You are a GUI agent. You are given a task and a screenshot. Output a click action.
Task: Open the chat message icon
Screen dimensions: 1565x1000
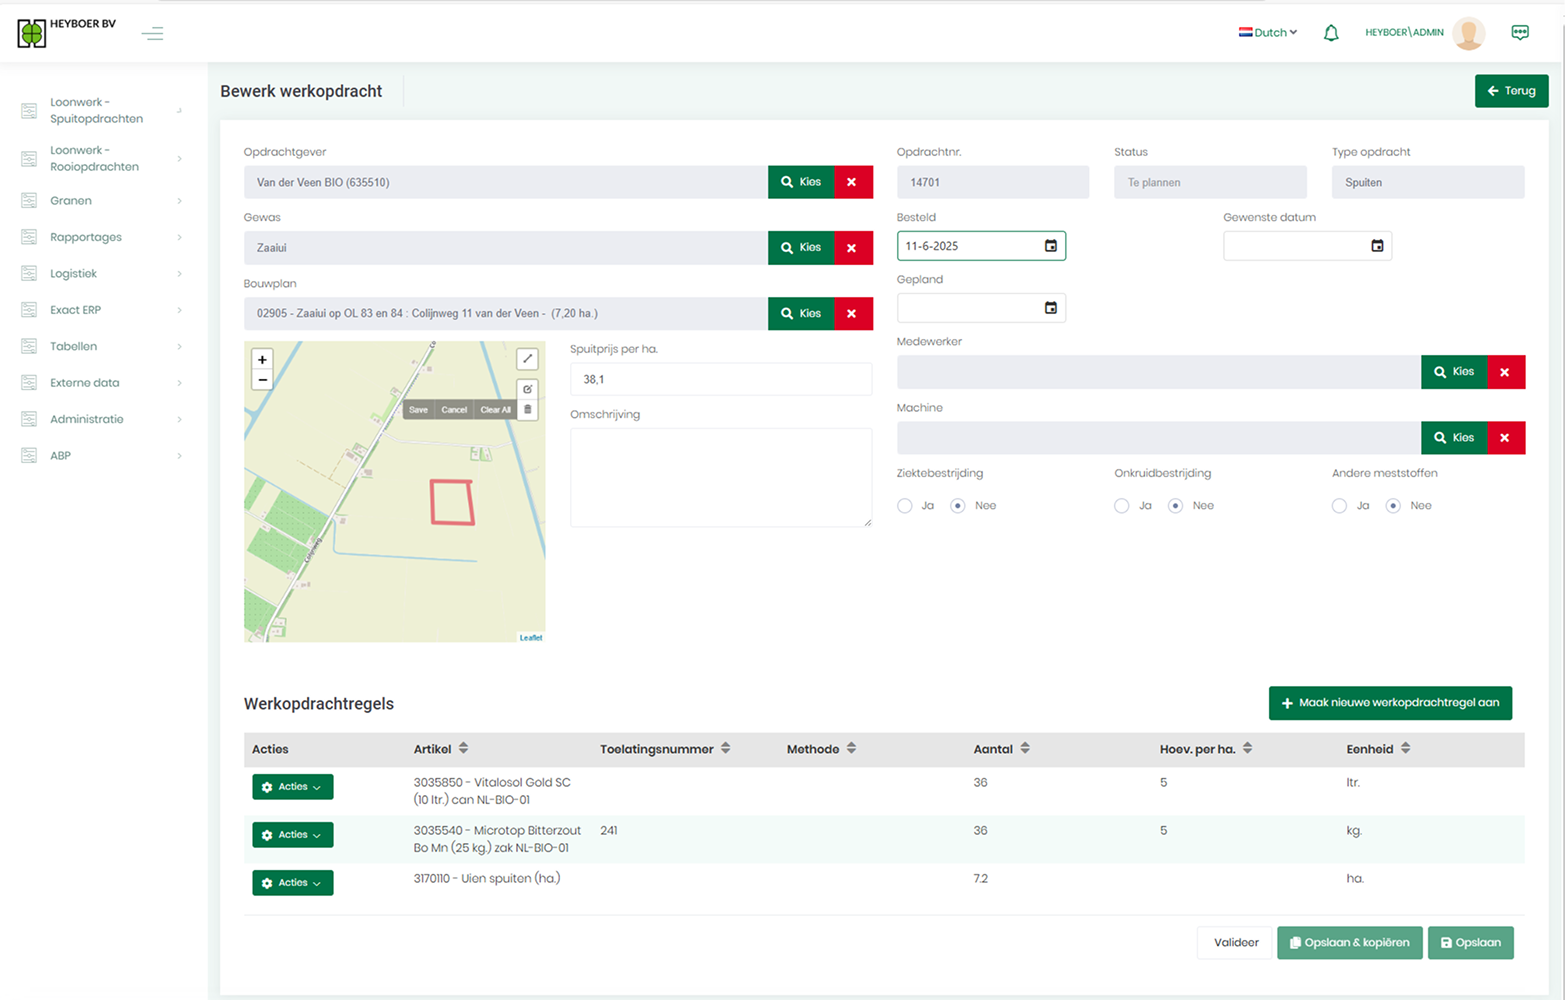pos(1520,33)
